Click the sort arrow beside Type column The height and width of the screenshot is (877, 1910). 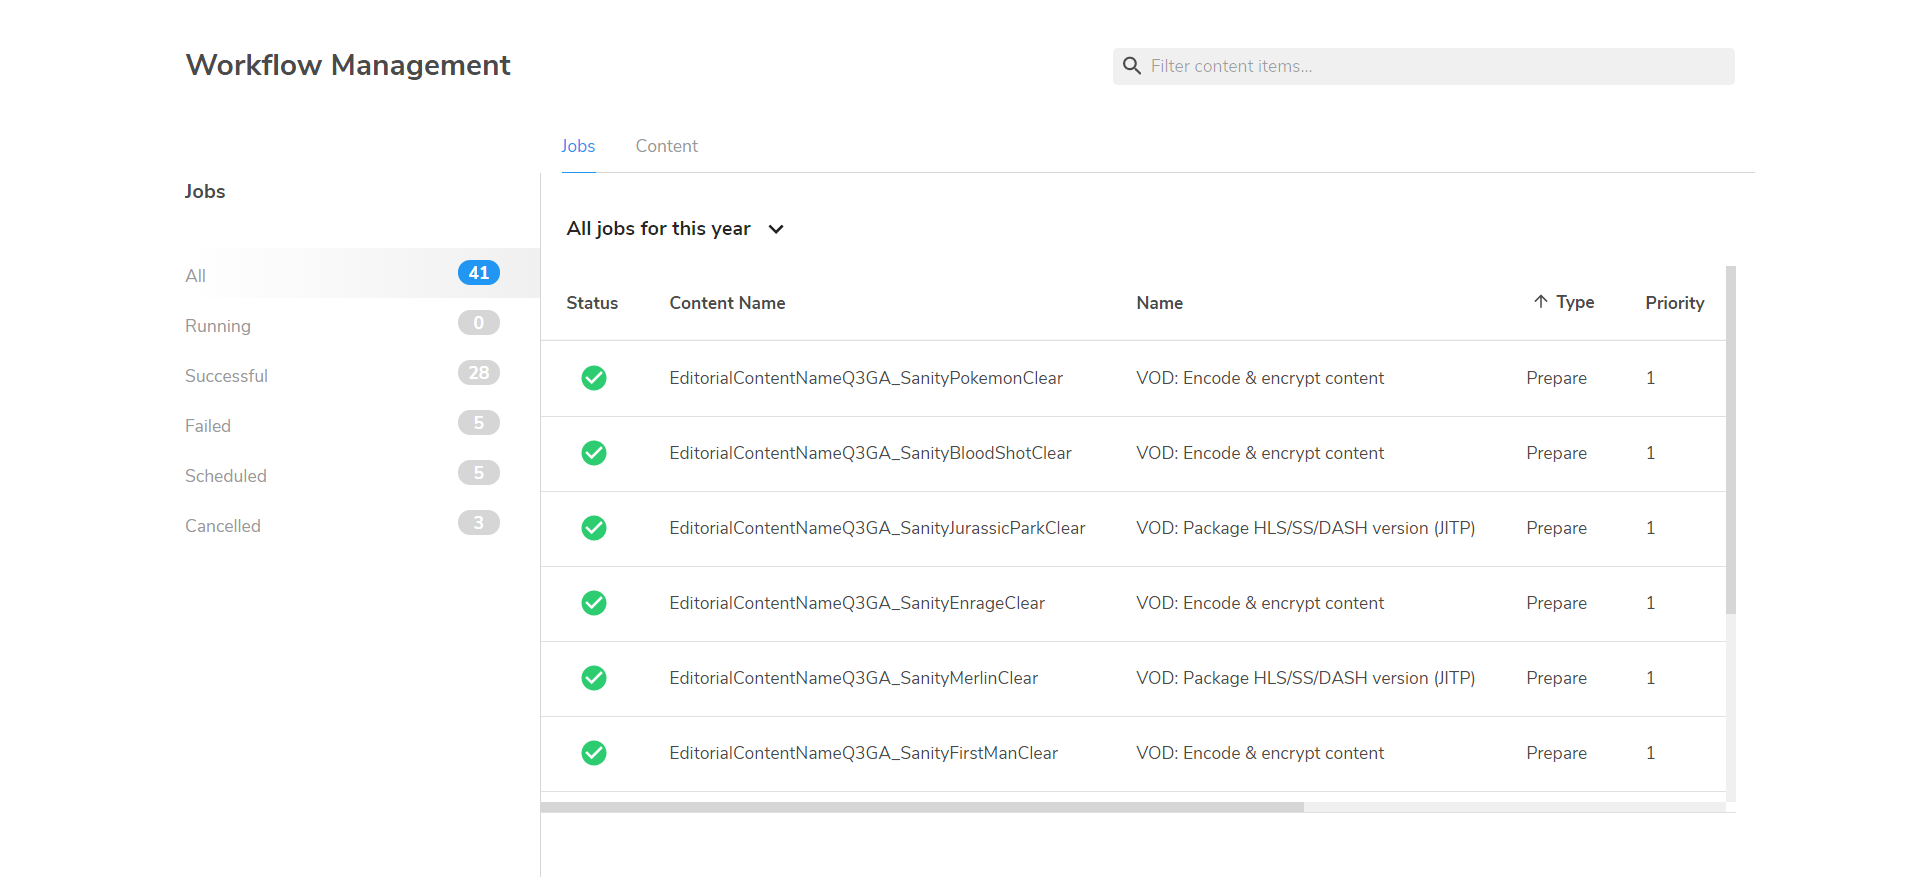click(1540, 302)
